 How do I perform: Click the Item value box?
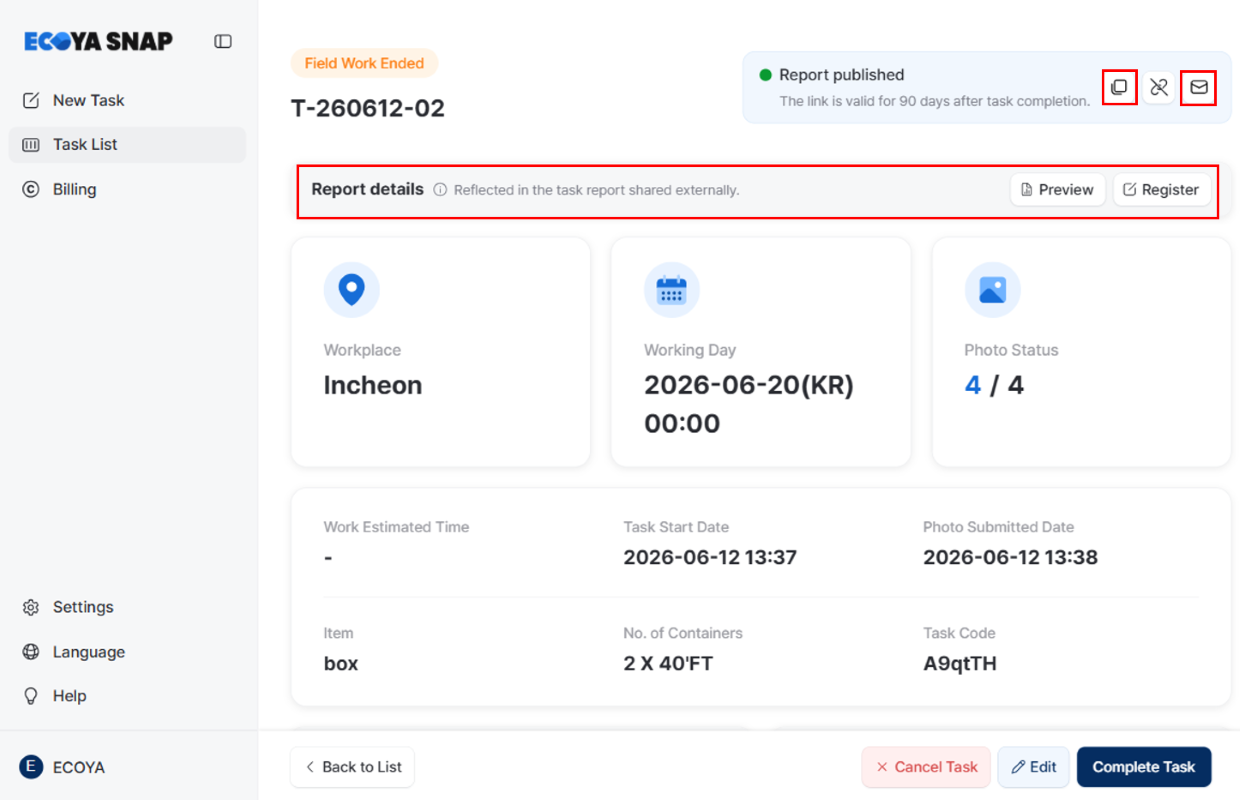(x=341, y=663)
